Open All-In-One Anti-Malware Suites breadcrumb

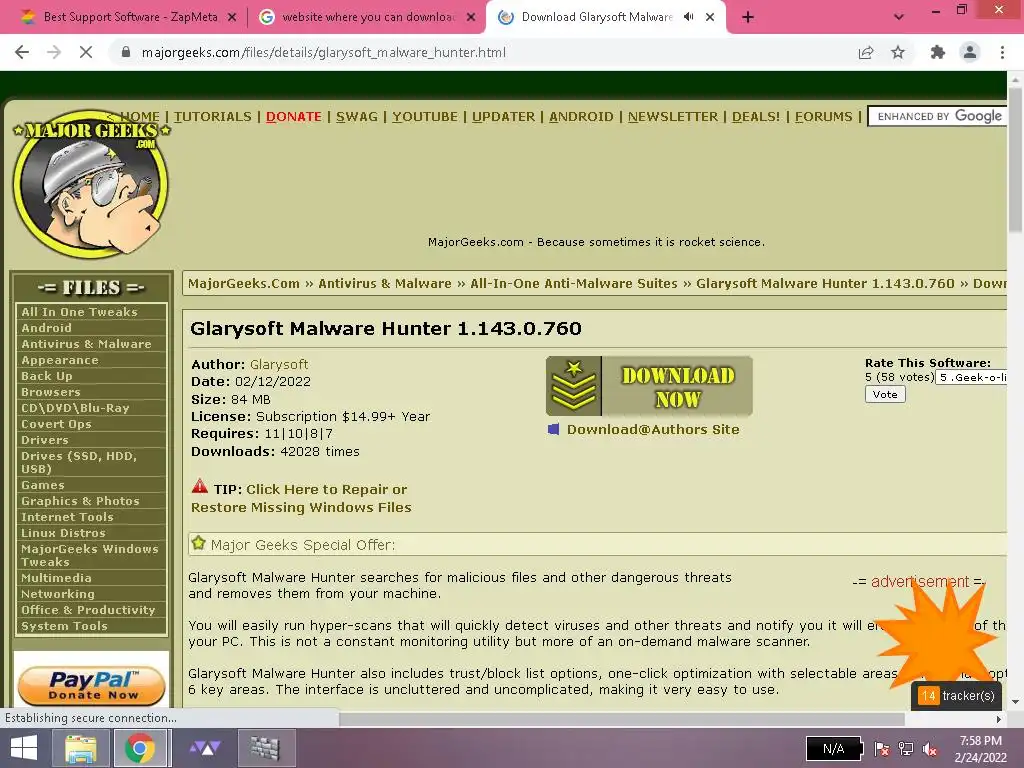[573, 283]
